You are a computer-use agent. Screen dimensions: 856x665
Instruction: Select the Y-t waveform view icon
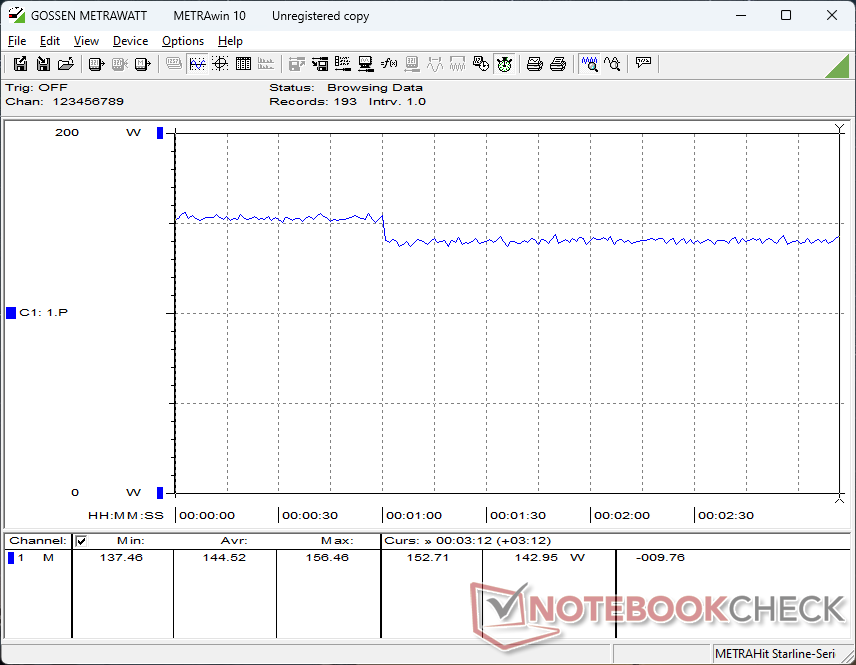pyautogui.click(x=197, y=64)
